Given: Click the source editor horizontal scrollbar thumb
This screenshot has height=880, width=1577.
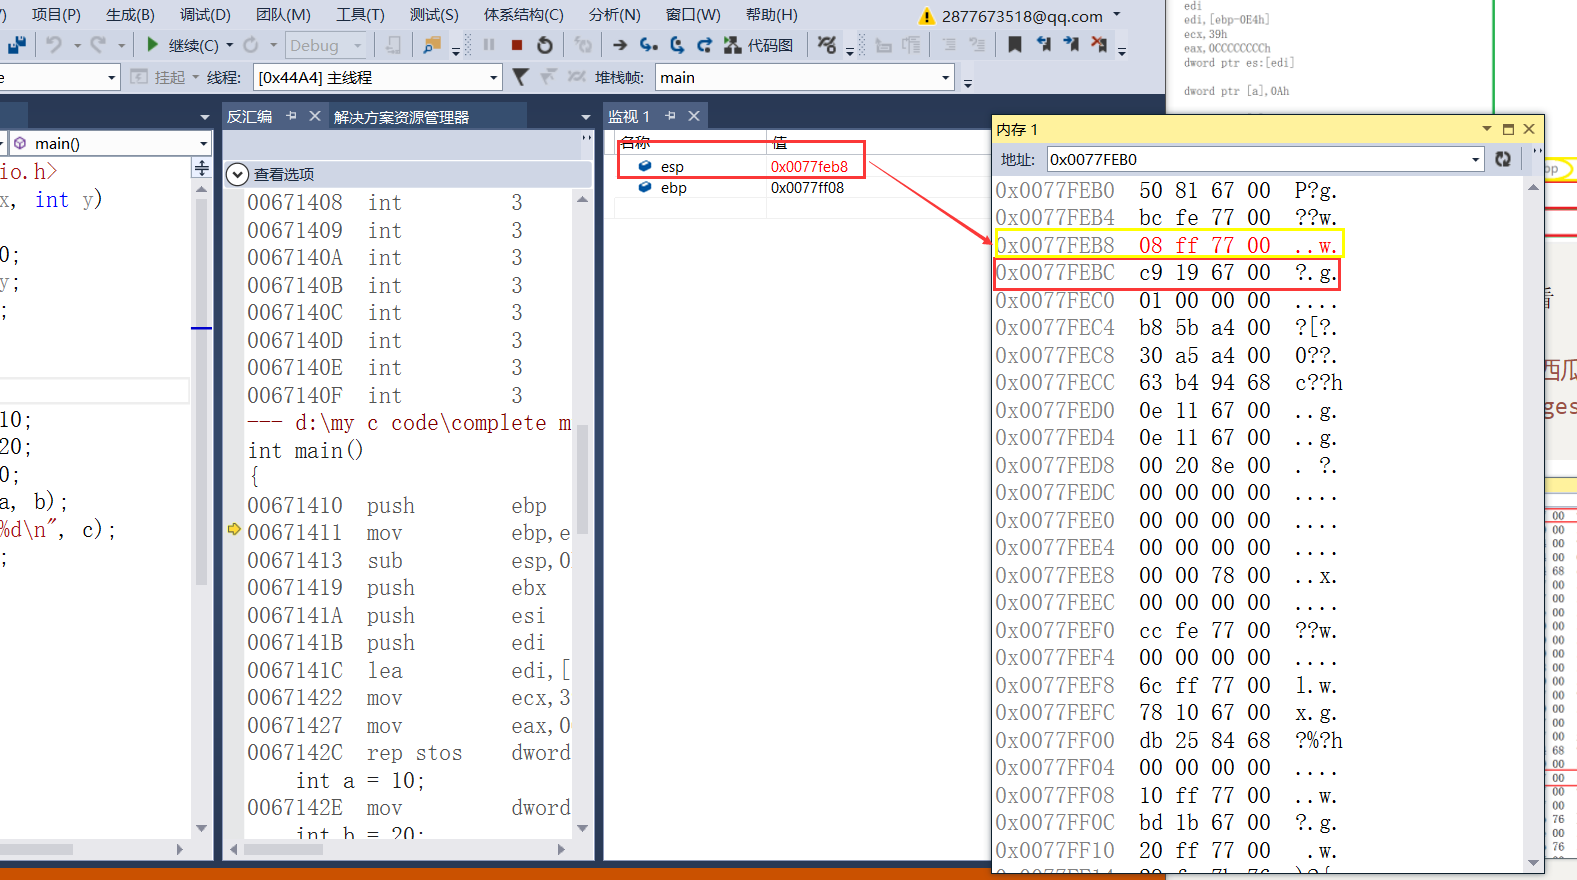Looking at the screenshot, I should tap(37, 849).
